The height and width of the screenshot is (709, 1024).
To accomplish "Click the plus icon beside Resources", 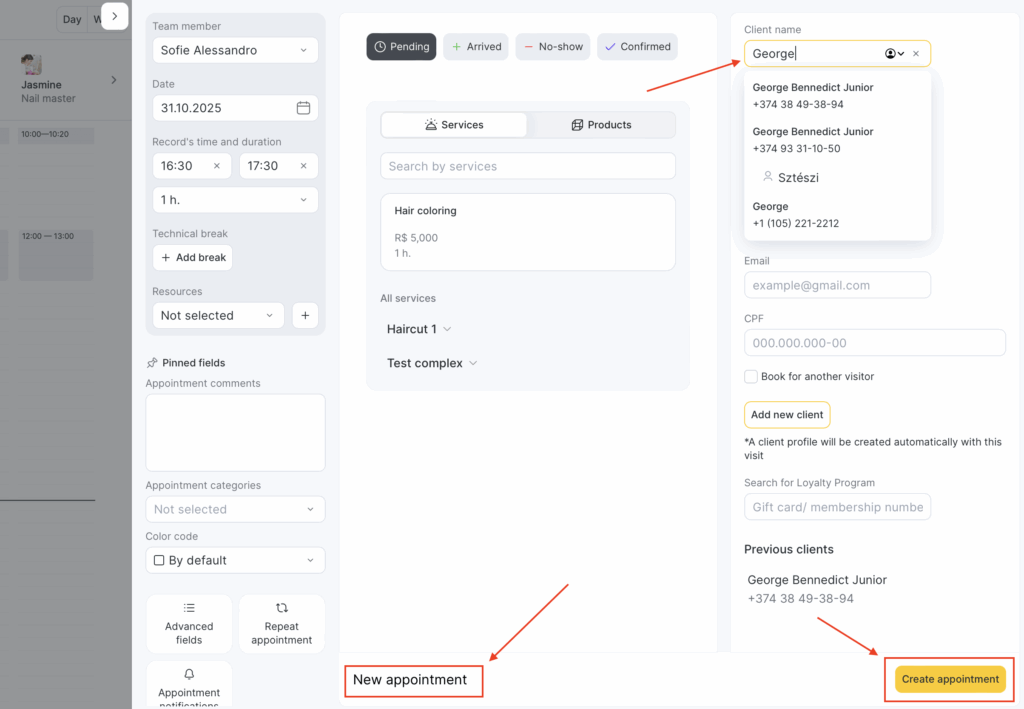I will [x=305, y=315].
